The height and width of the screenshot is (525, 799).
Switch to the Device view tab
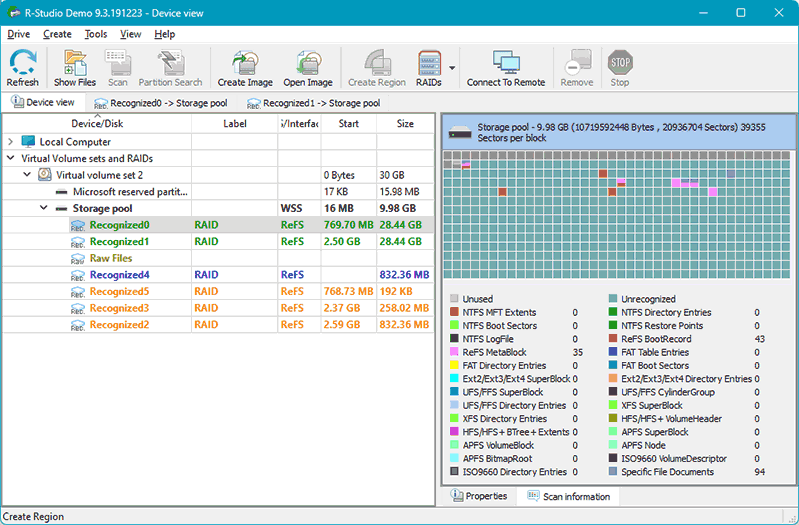43,102
